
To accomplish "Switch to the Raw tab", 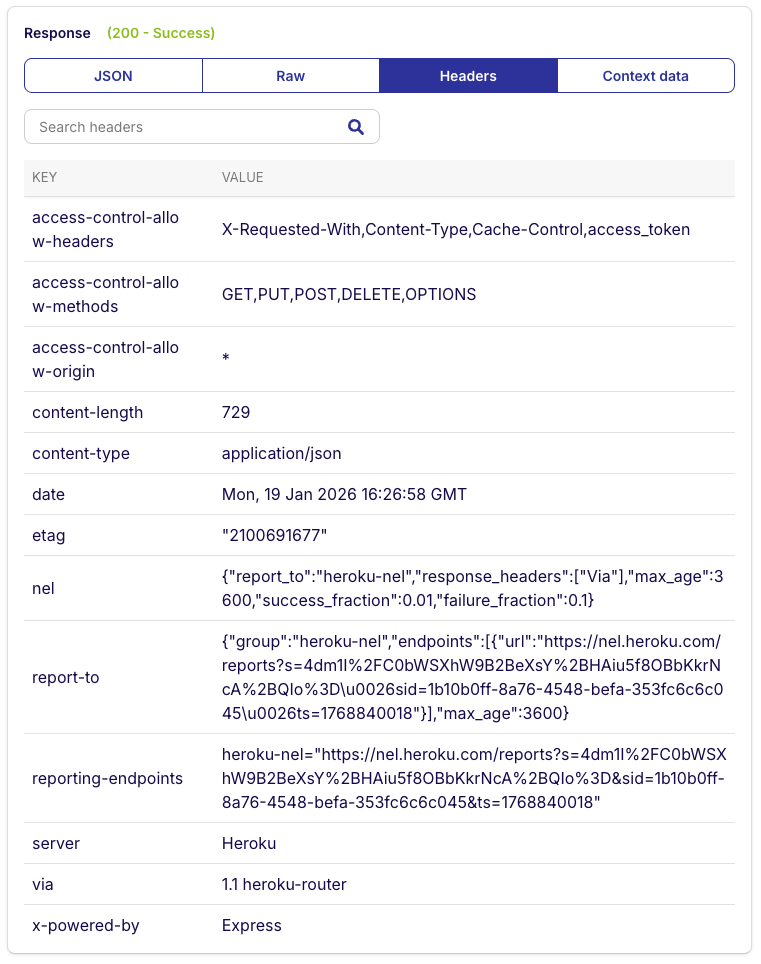I will click(x=290, y=75).
